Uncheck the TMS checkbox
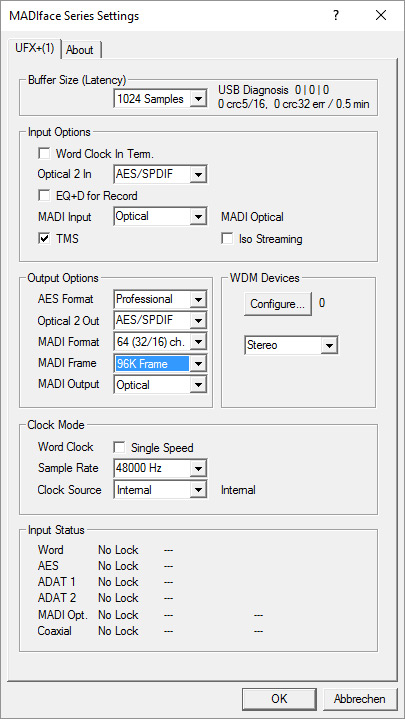Viewport: 405px width, 719px height. click(44, 238)
